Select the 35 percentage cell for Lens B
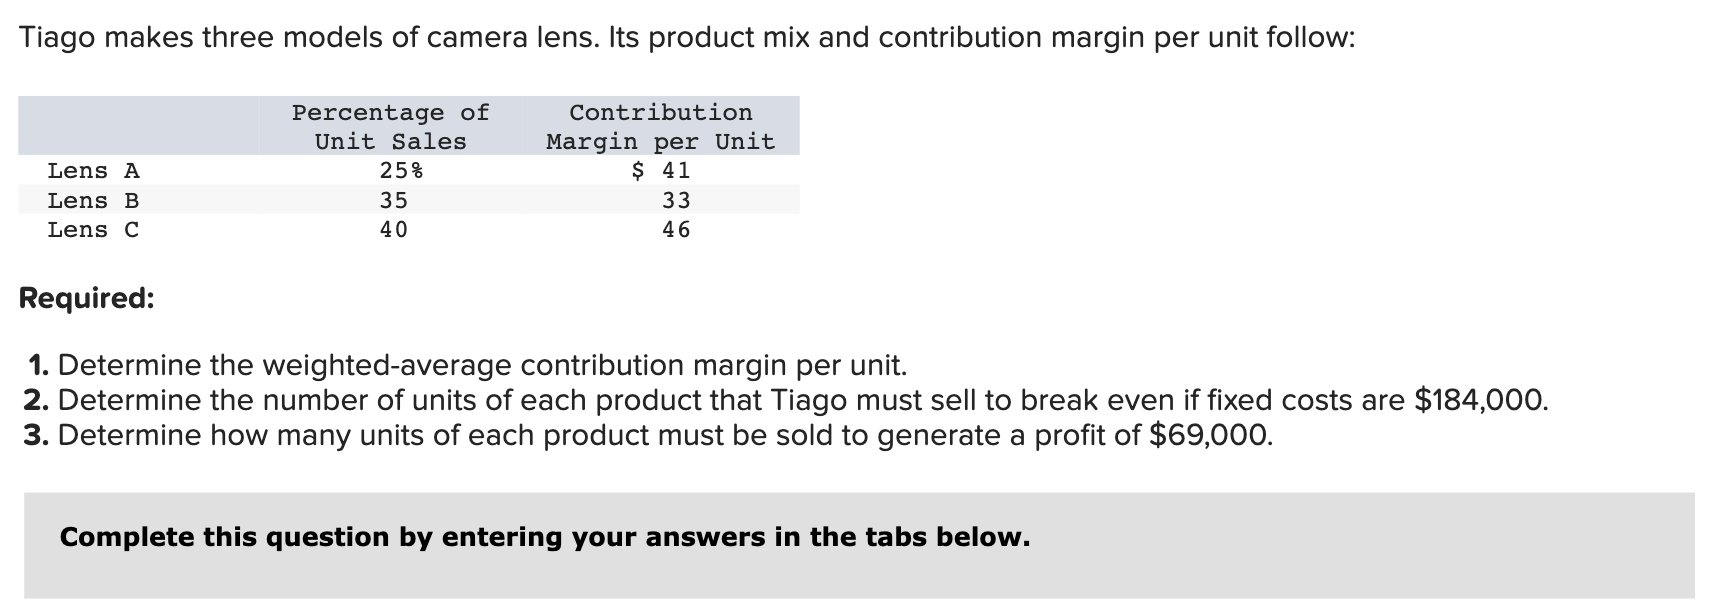The image size is (1724, 608). point(394,201)
